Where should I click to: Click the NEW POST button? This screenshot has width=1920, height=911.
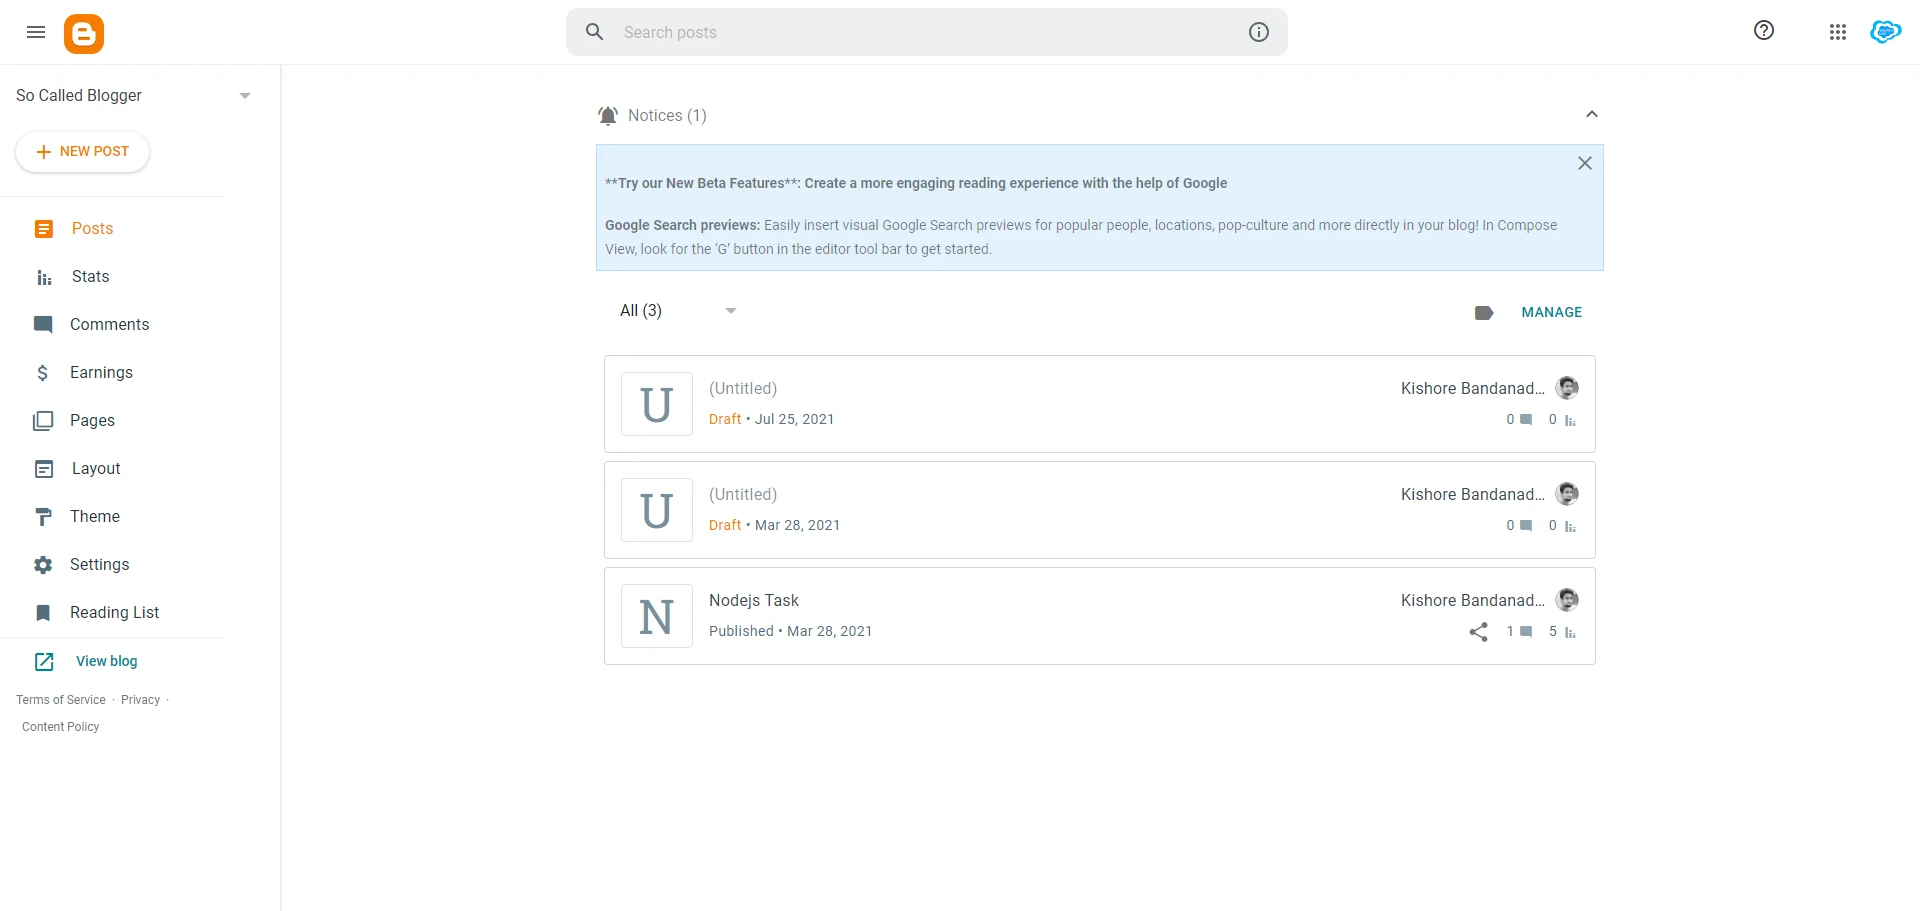click(82, 151)
